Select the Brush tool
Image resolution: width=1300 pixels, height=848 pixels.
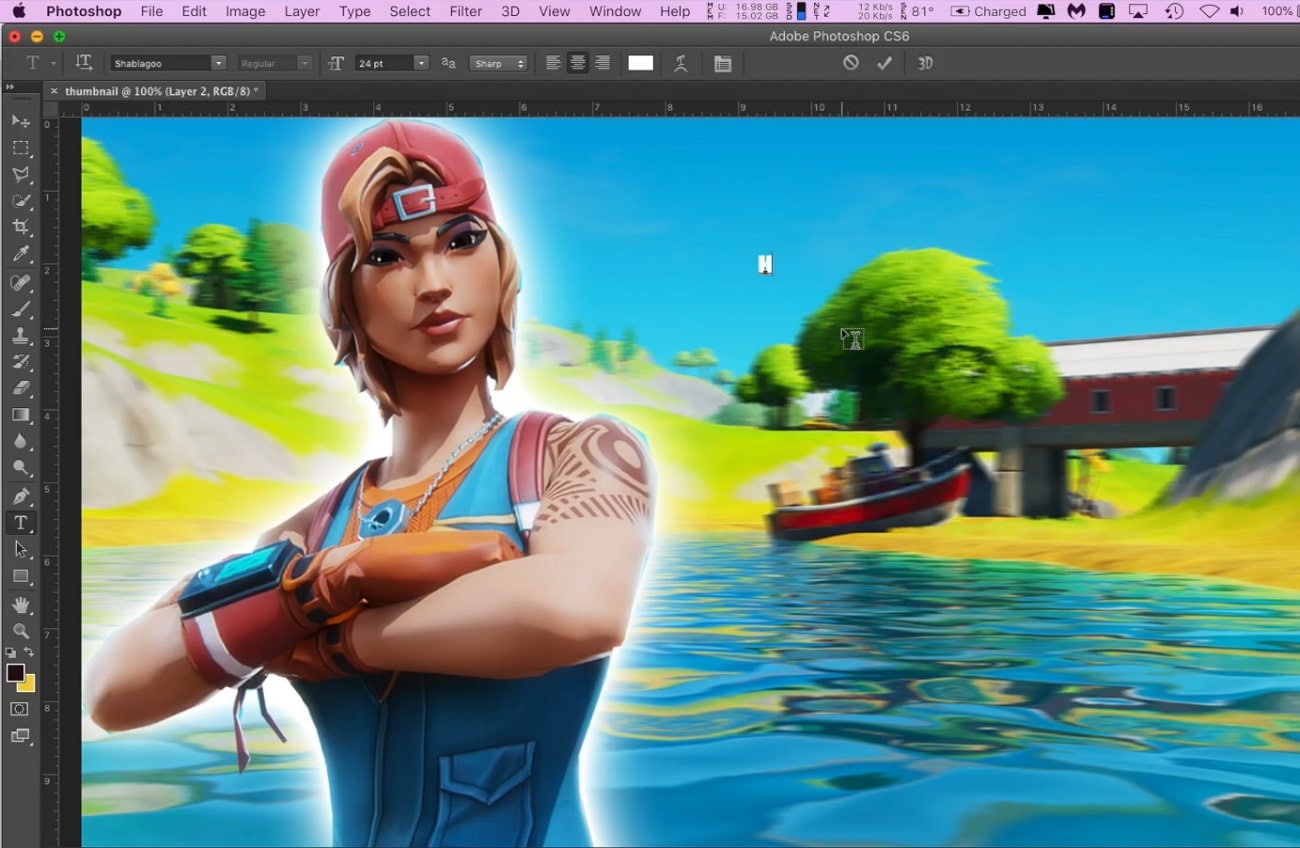point(20,309)
